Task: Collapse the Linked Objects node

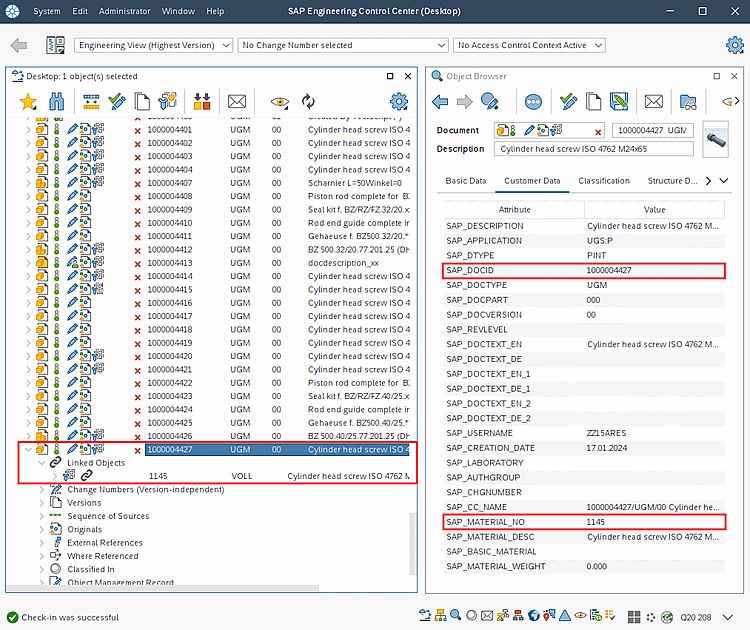Action: [42, 463]
